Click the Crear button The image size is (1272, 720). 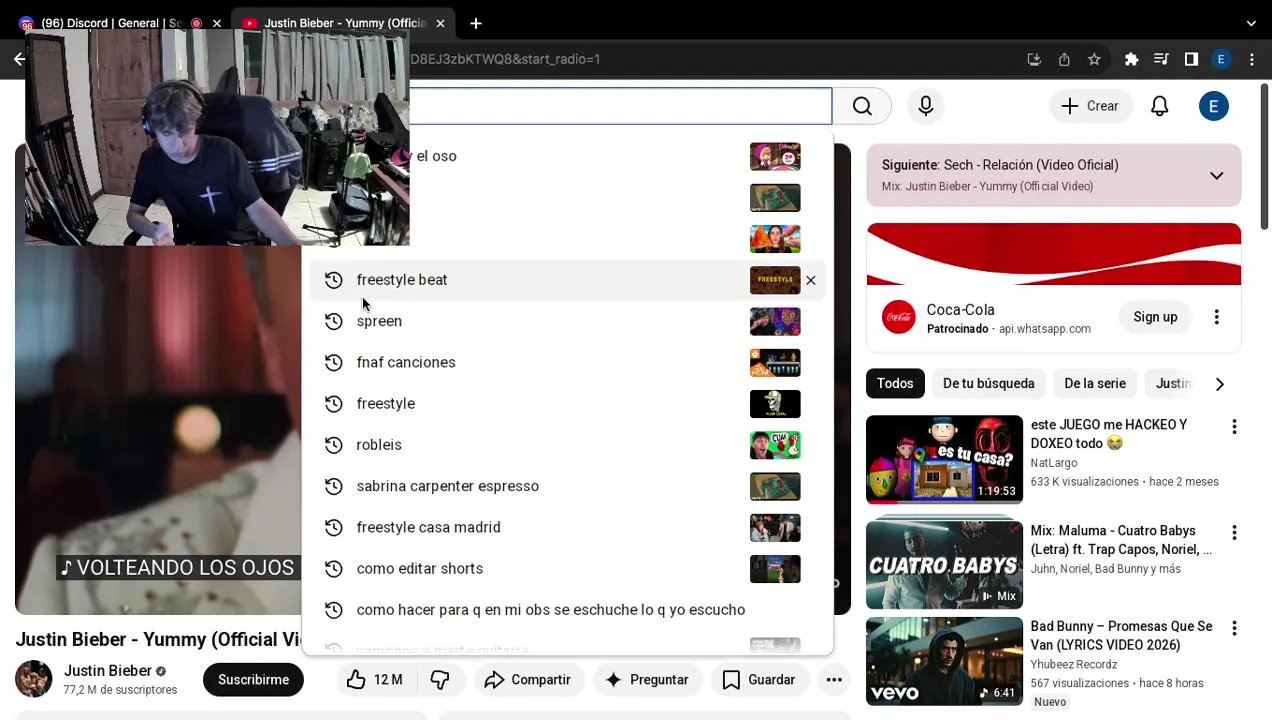[x=1090, y=106]
